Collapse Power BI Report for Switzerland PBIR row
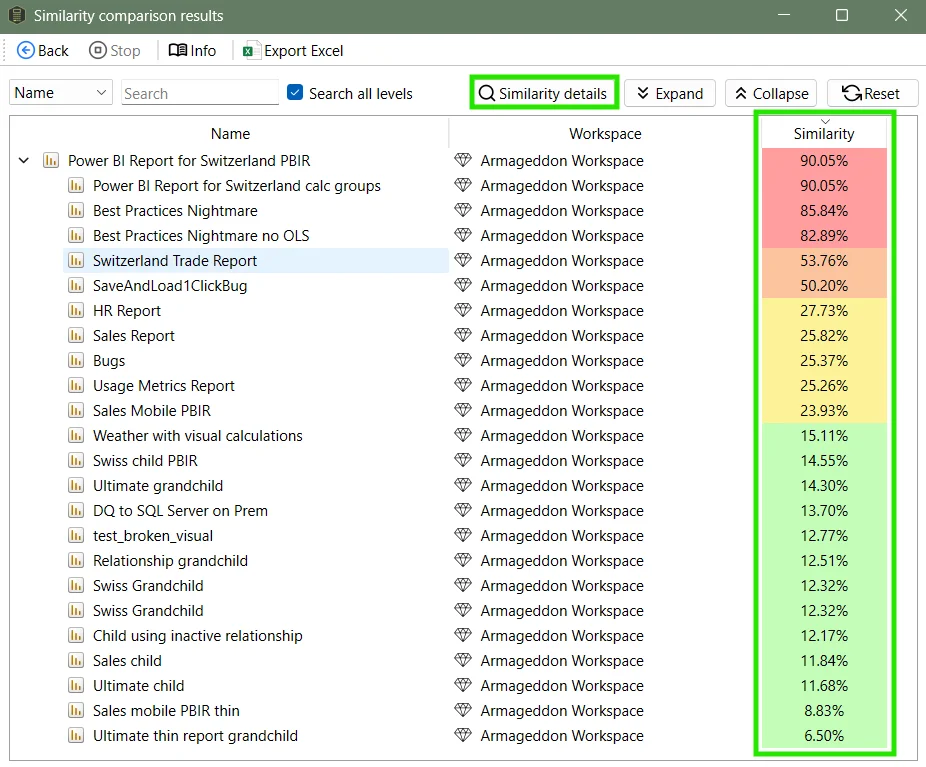926x767 pixels. [x=24, y=161]
